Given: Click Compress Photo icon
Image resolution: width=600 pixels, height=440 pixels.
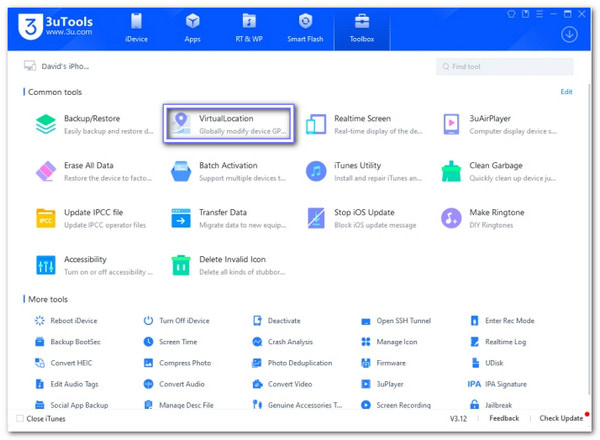Looking at the screenshot, I should tap(148, 363).
